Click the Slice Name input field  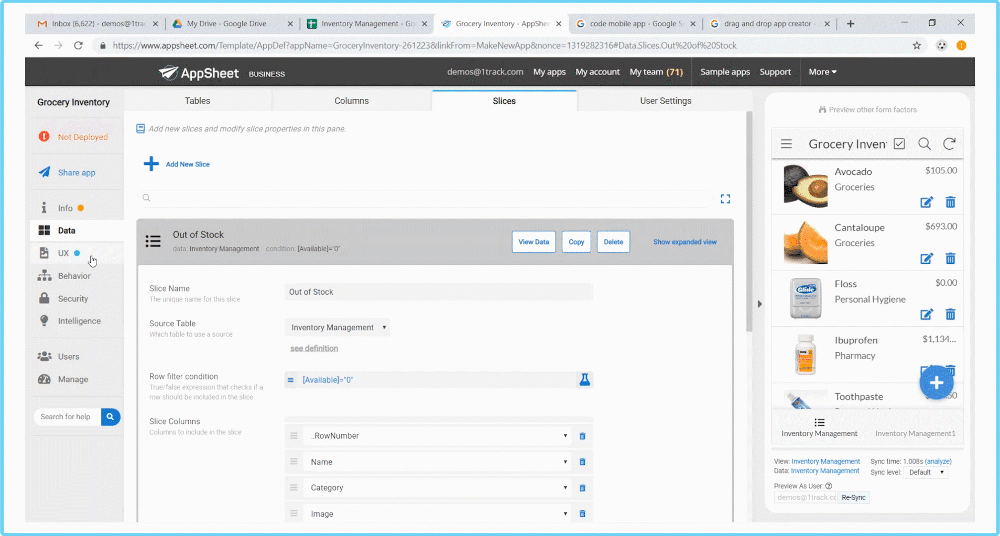click(439, 292)
